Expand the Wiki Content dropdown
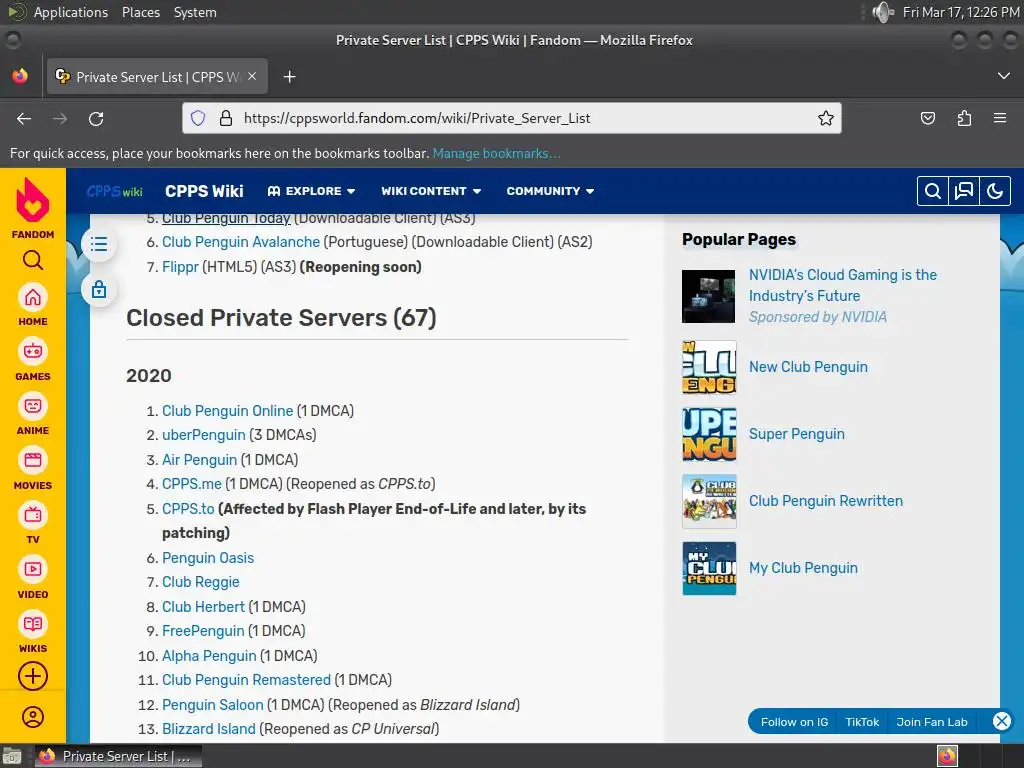 point(431,191)
